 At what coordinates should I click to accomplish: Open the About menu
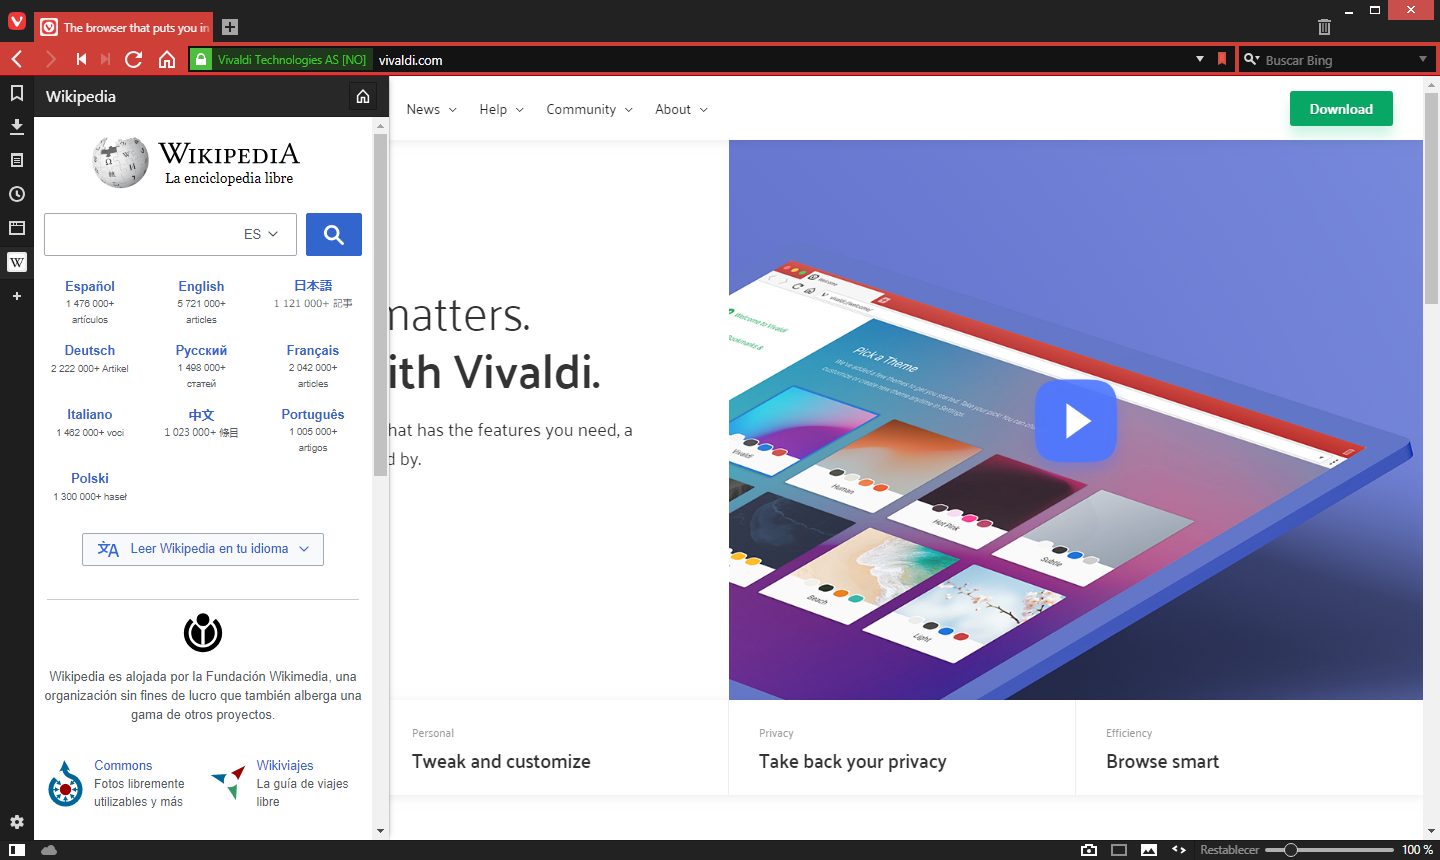pos(682,109)
